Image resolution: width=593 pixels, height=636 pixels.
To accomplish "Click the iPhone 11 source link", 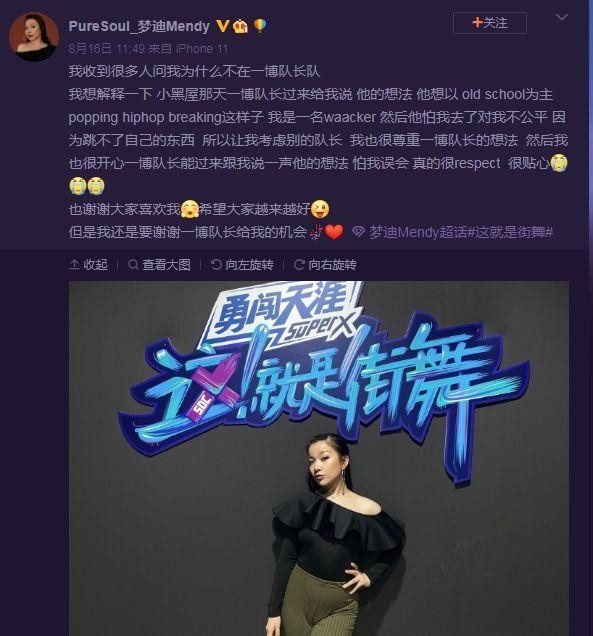I will coord(202,49).
